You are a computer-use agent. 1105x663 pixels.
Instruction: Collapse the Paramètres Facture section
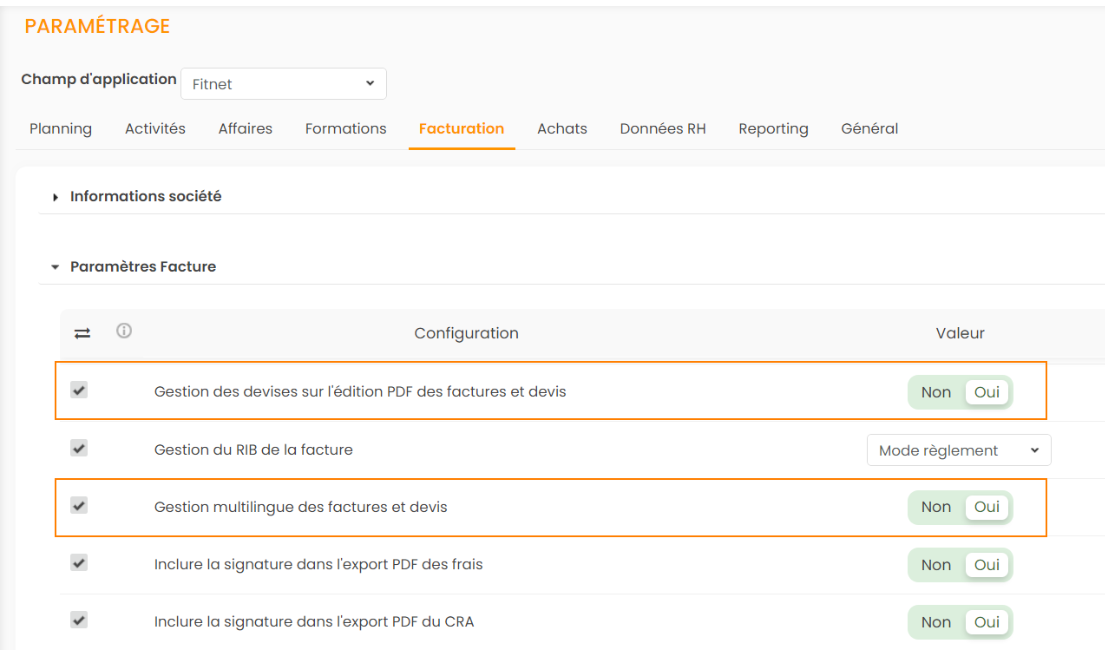click(x=142, y=267)
